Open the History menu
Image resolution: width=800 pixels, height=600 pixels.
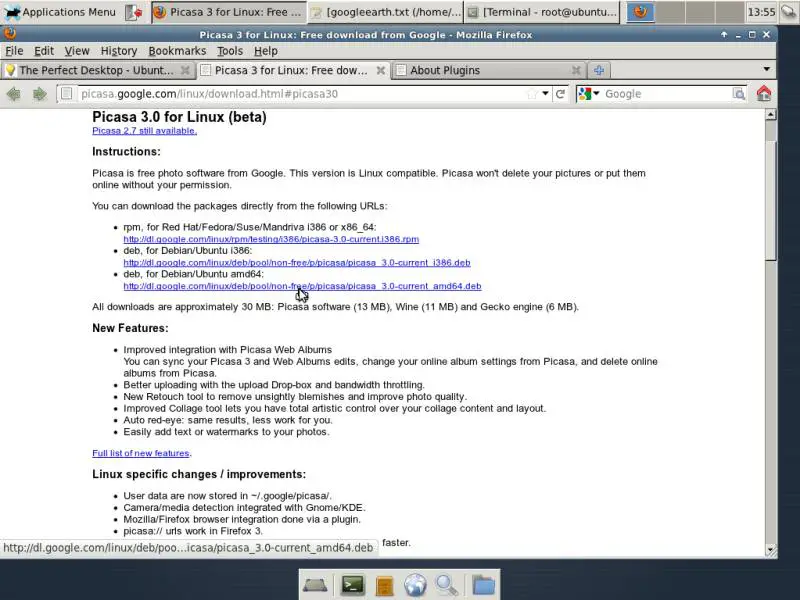(x=119, y=51)
